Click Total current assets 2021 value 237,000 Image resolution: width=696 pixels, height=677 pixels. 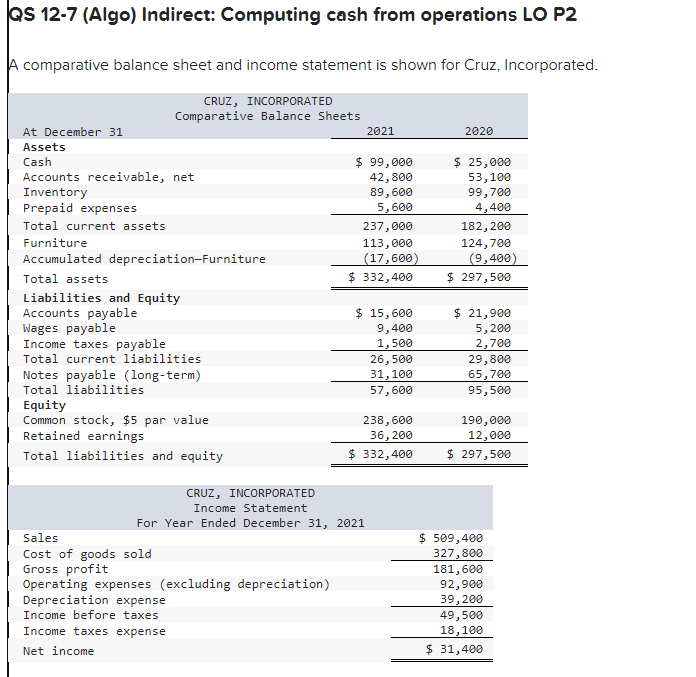(388, 226)
